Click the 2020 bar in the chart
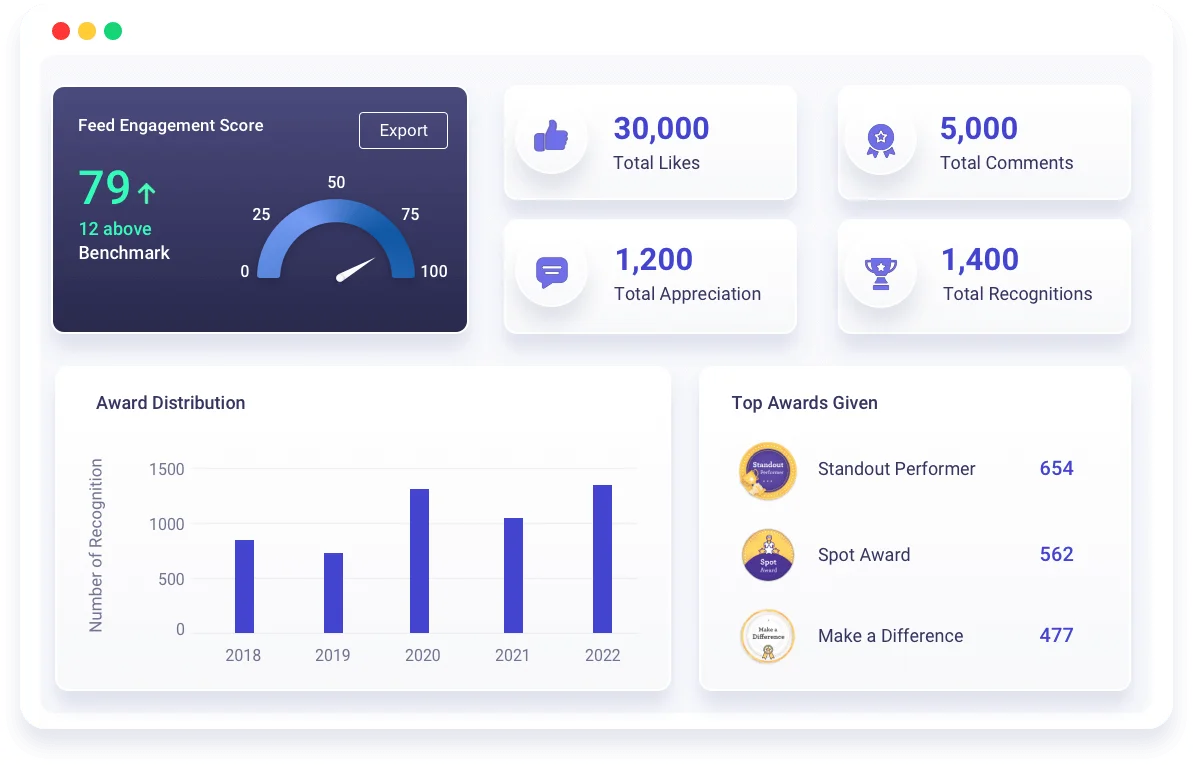 click(x=422, y=560)
